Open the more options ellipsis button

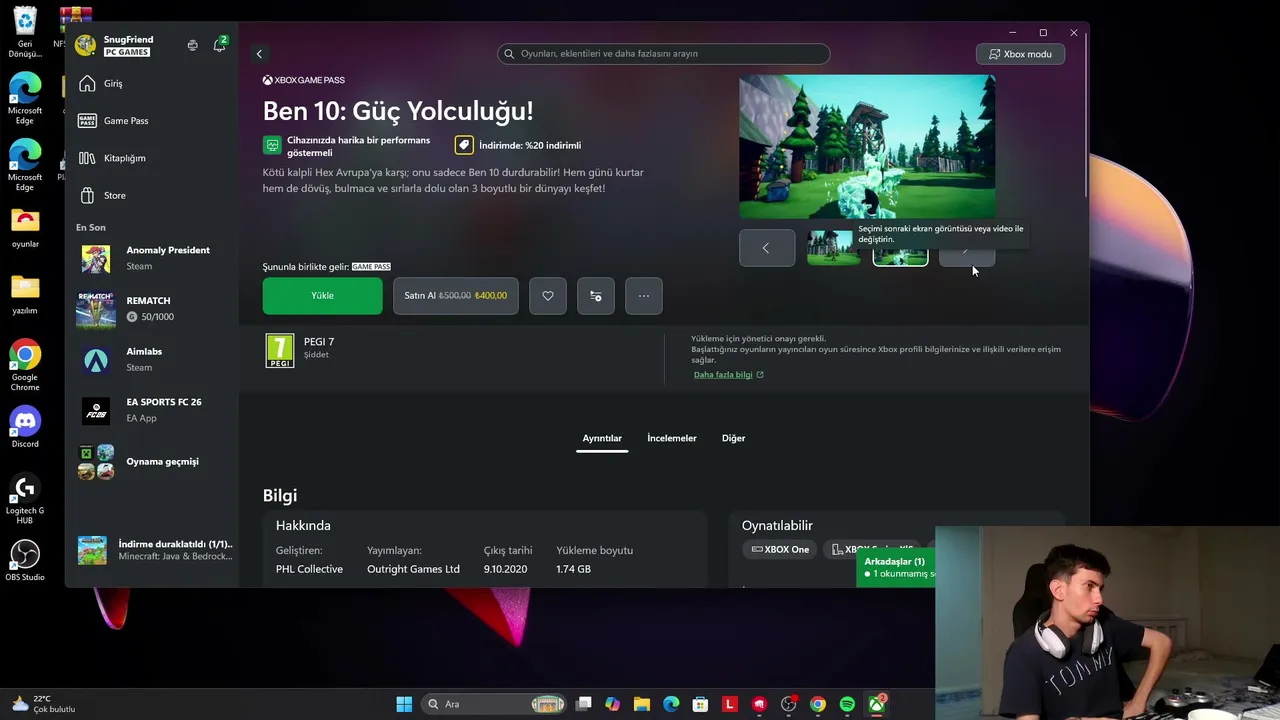644,296
